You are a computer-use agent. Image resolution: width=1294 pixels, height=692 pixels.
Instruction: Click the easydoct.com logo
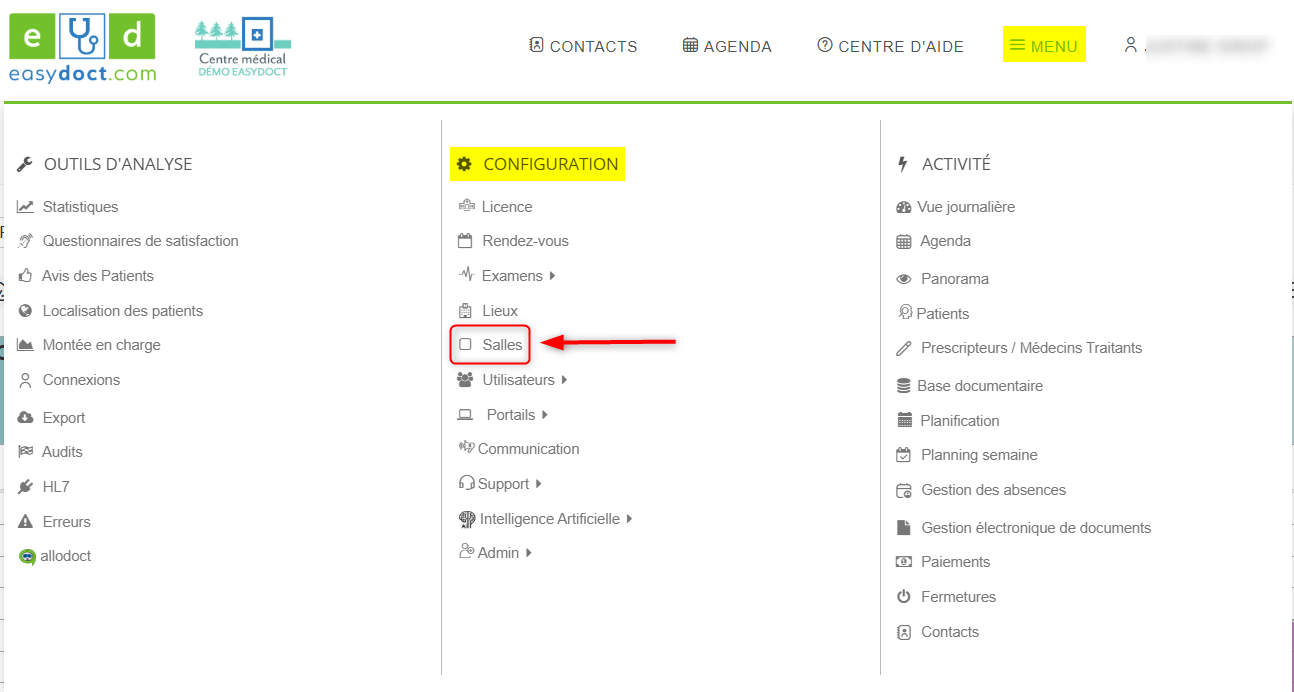(x=82, y=48)
